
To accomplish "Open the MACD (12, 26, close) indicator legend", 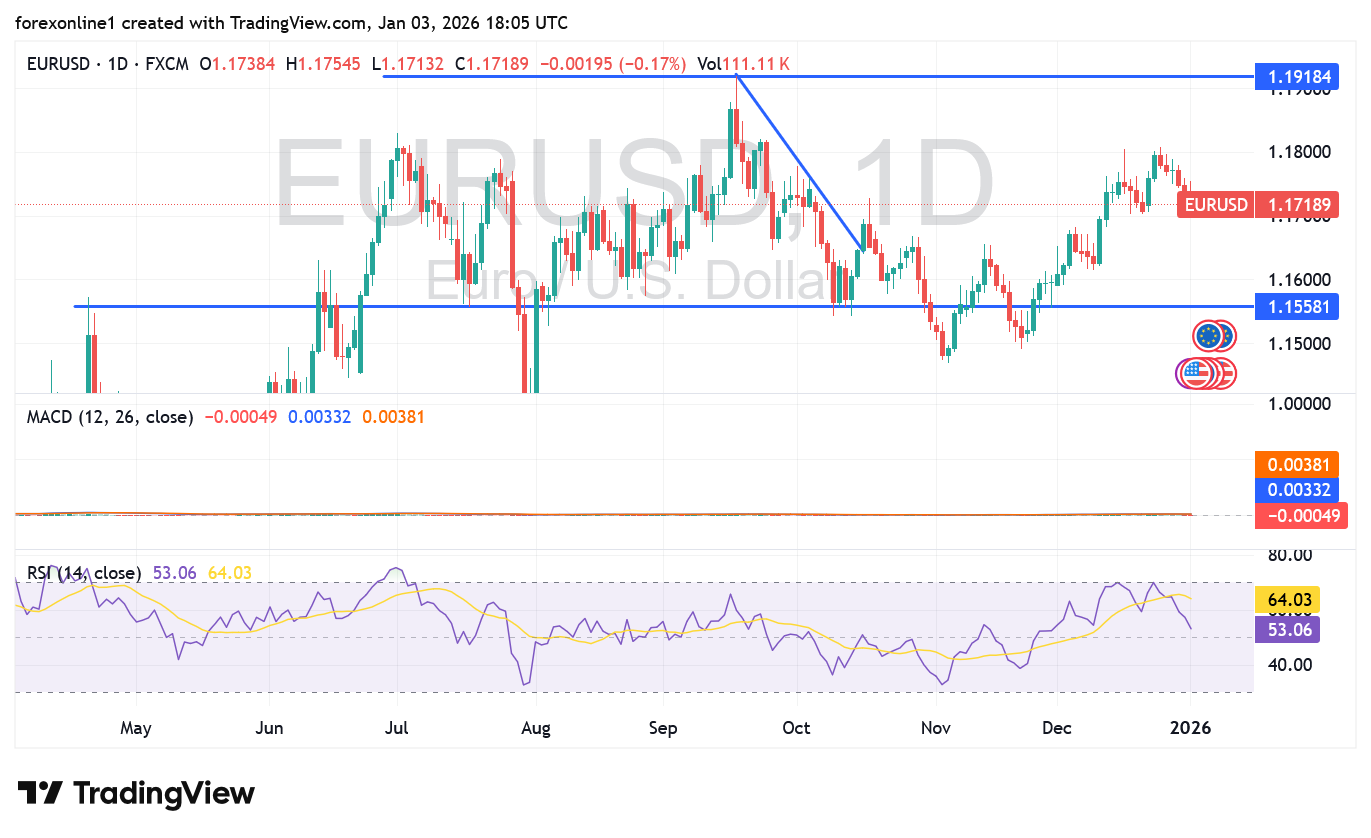I will click(x=110, y=417).
